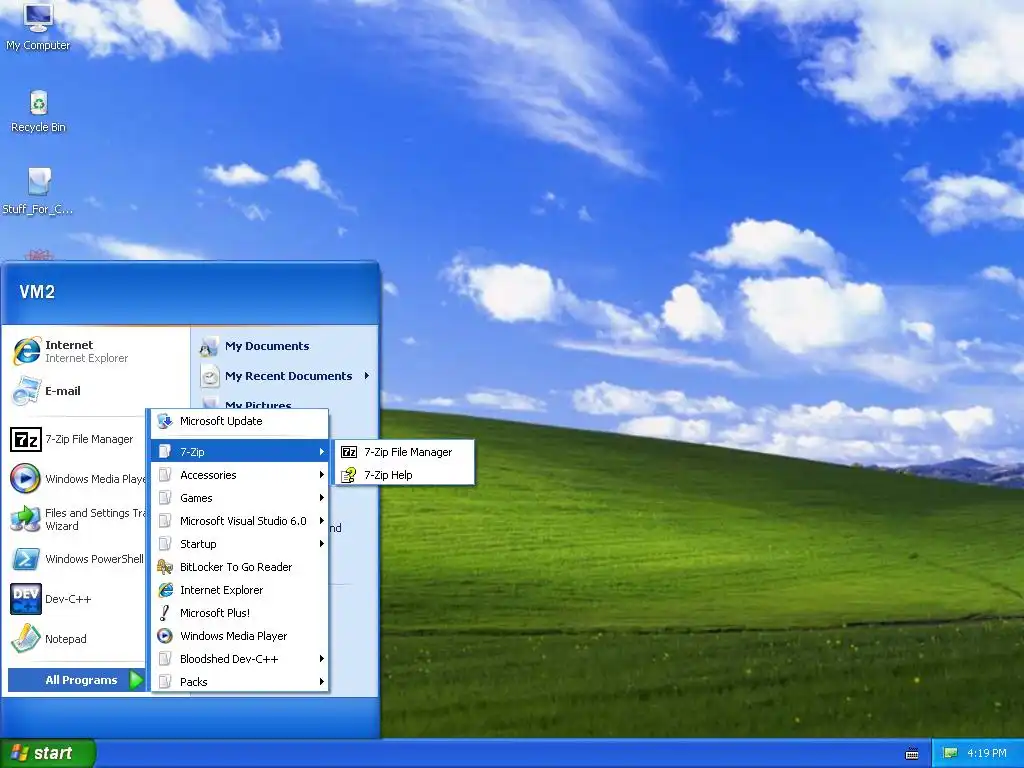Click the 7z icon in 7-Zip submenu

pyautogui.click(x=349, y=452)
